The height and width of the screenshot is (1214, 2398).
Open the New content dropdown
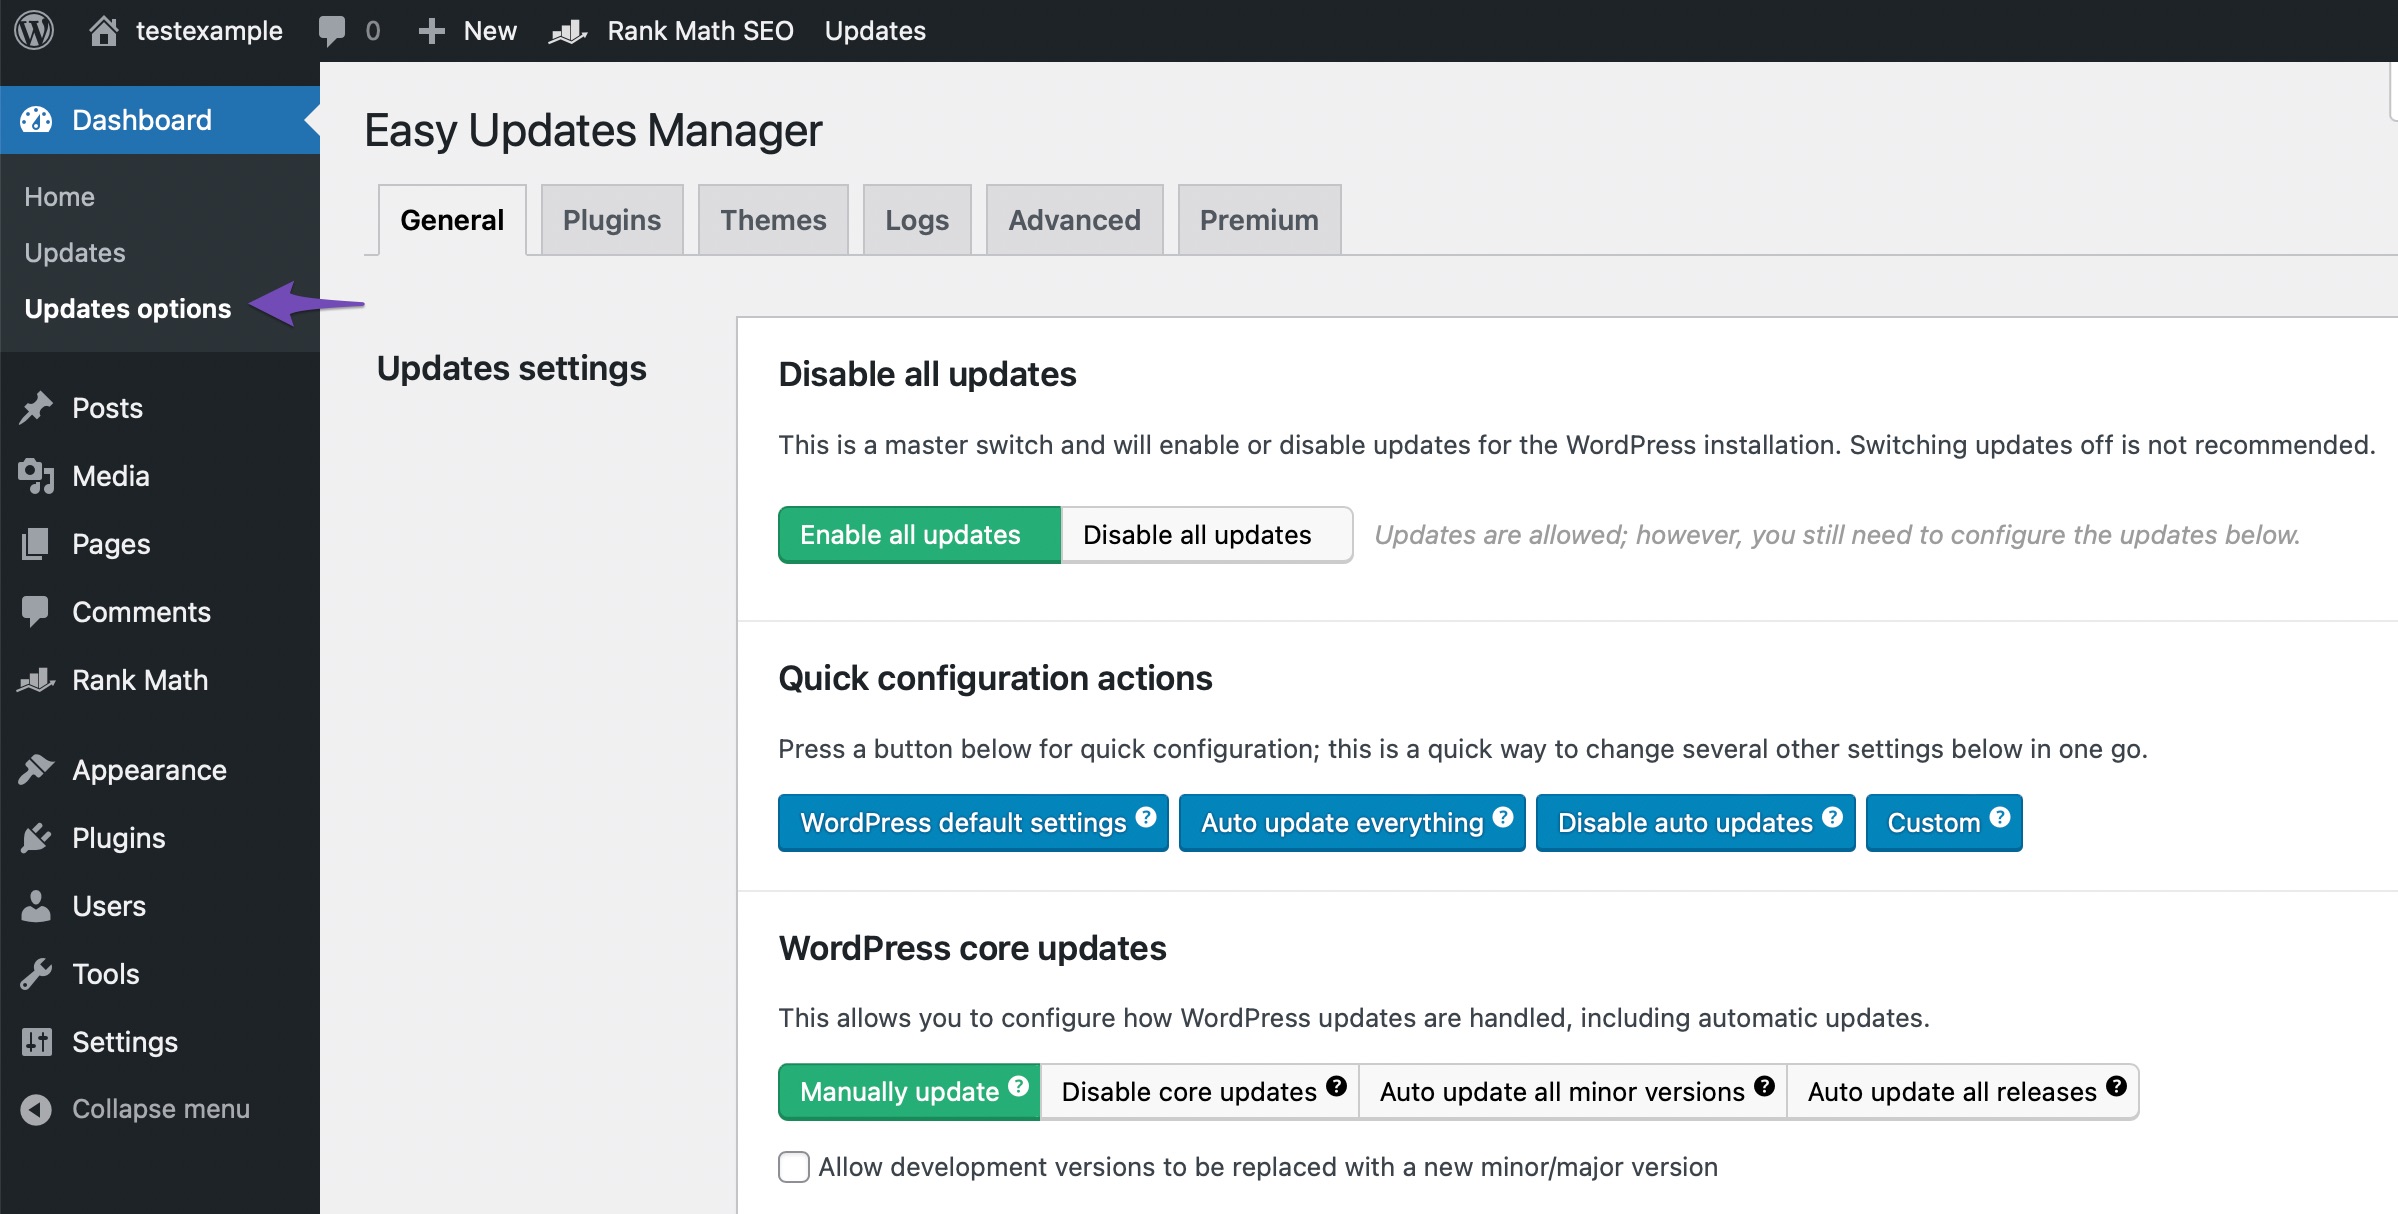(468, 31)
